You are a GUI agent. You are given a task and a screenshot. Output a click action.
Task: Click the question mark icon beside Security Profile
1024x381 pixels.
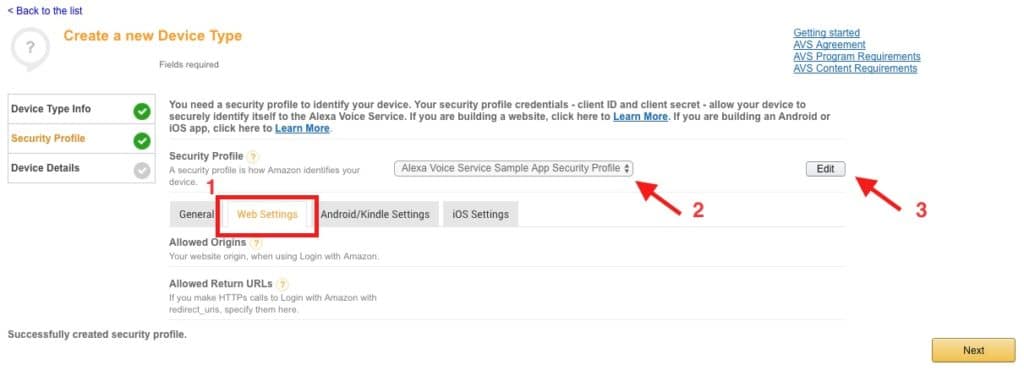click(253, 157)
